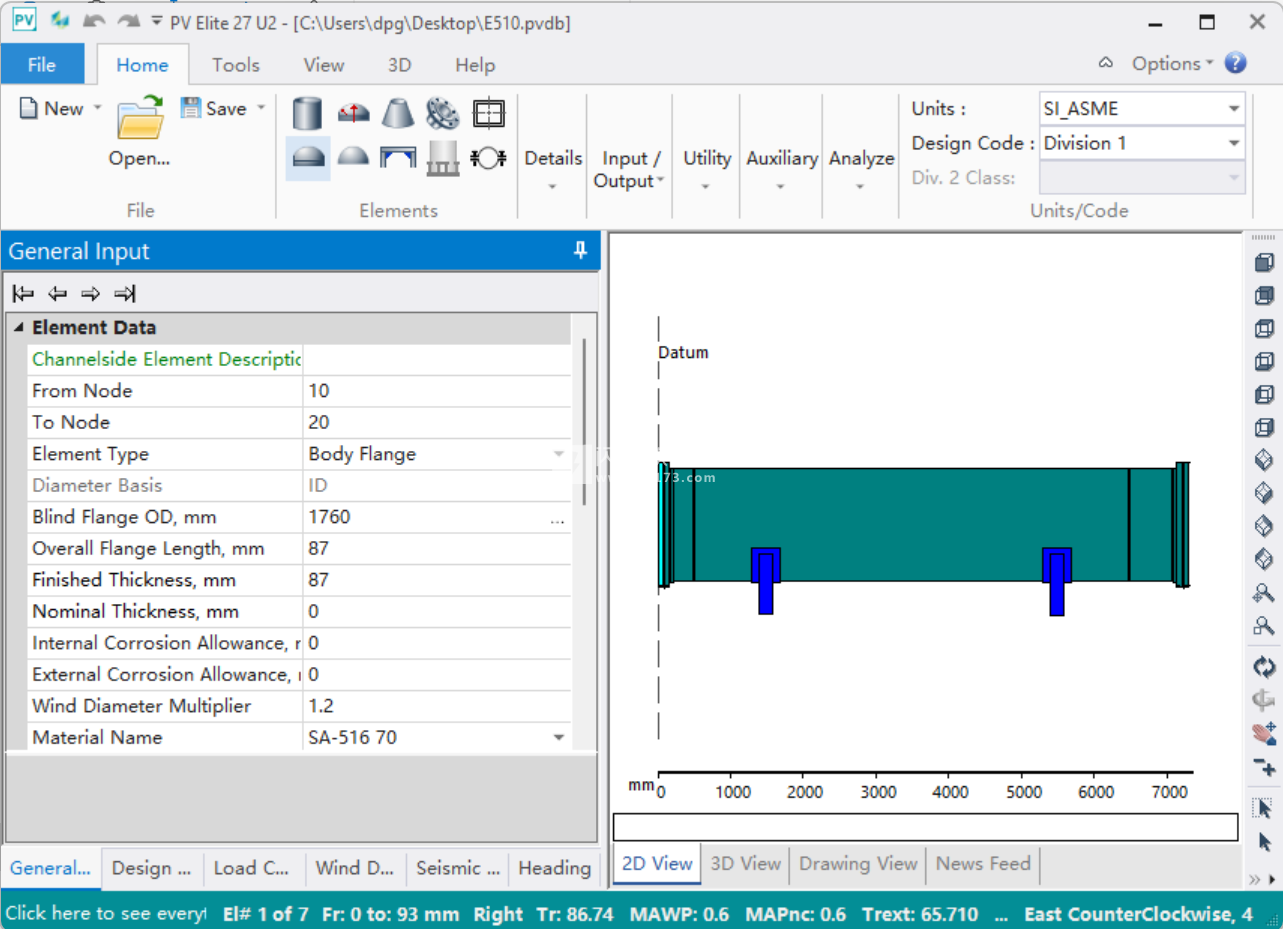Click the Save button

[x=213, y=108]
